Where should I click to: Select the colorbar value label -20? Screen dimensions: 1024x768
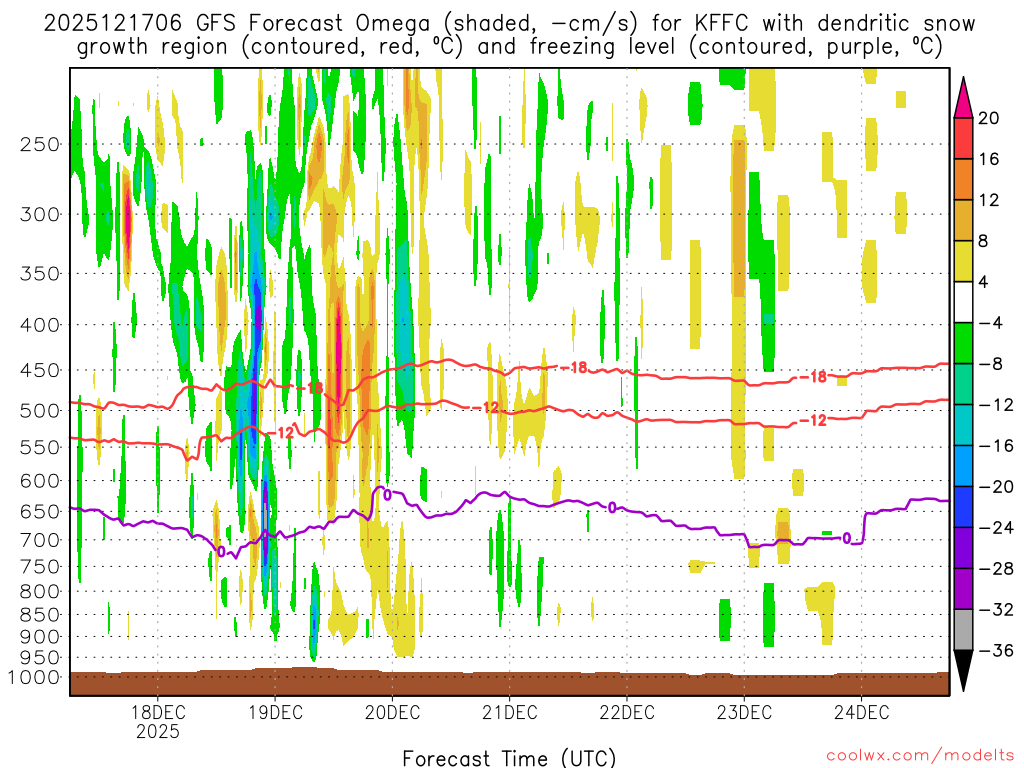[996, 487]
